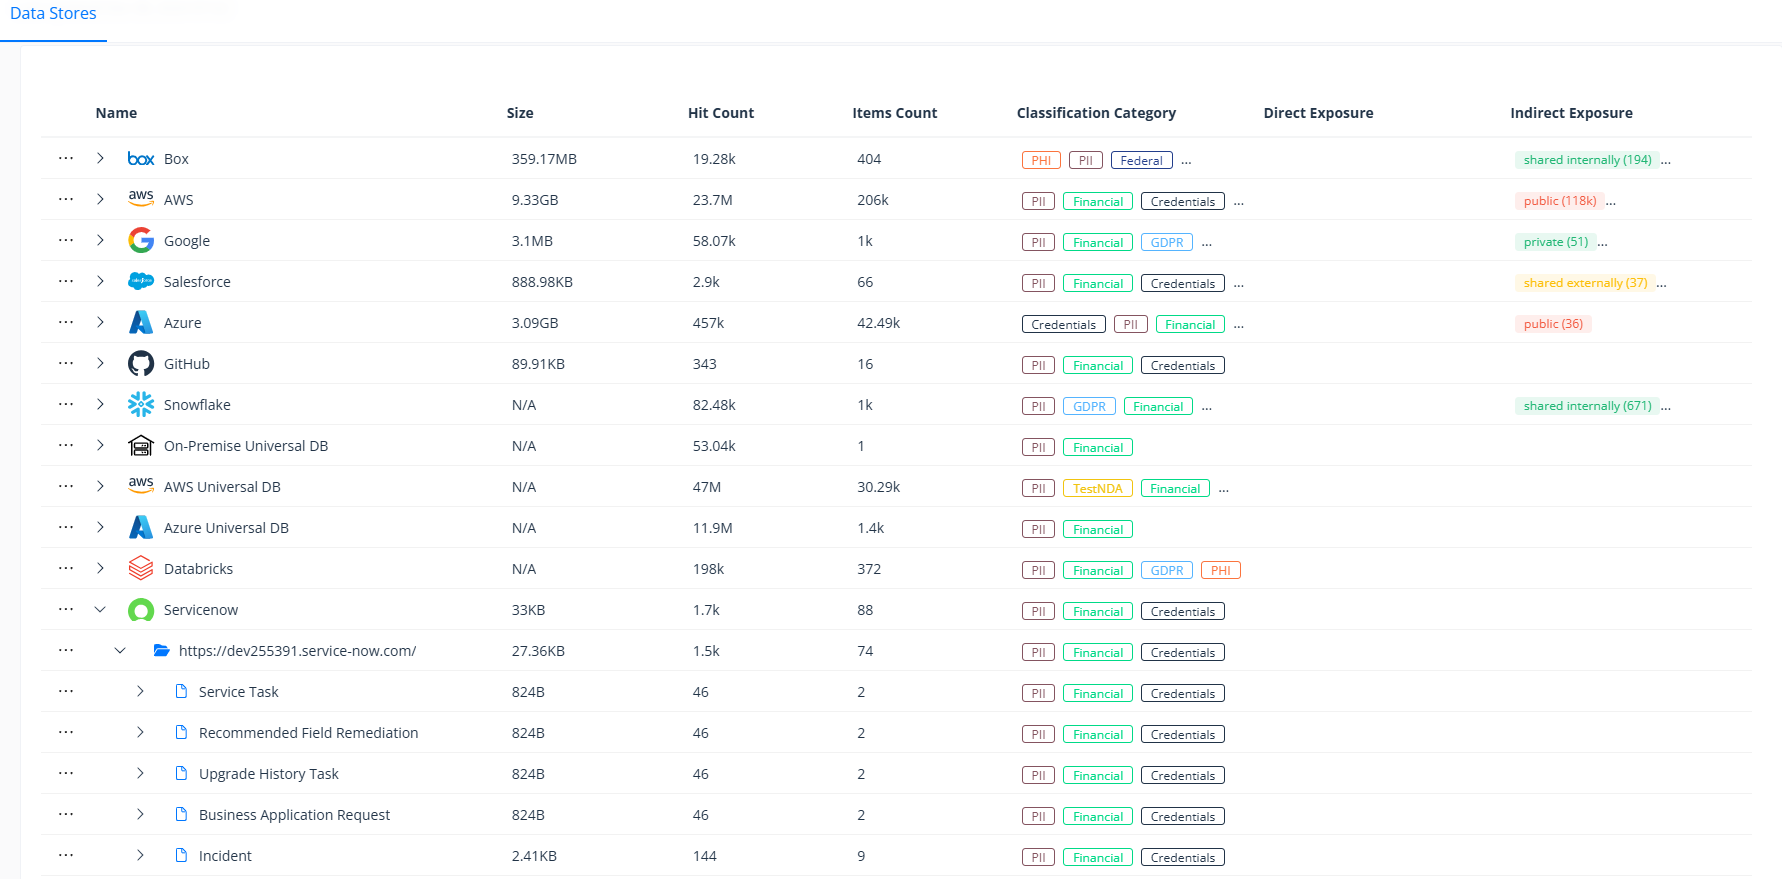Viewport: 1782px width, 879px height.
Task: Click the Google logo icon
Action: coord(141,240)
